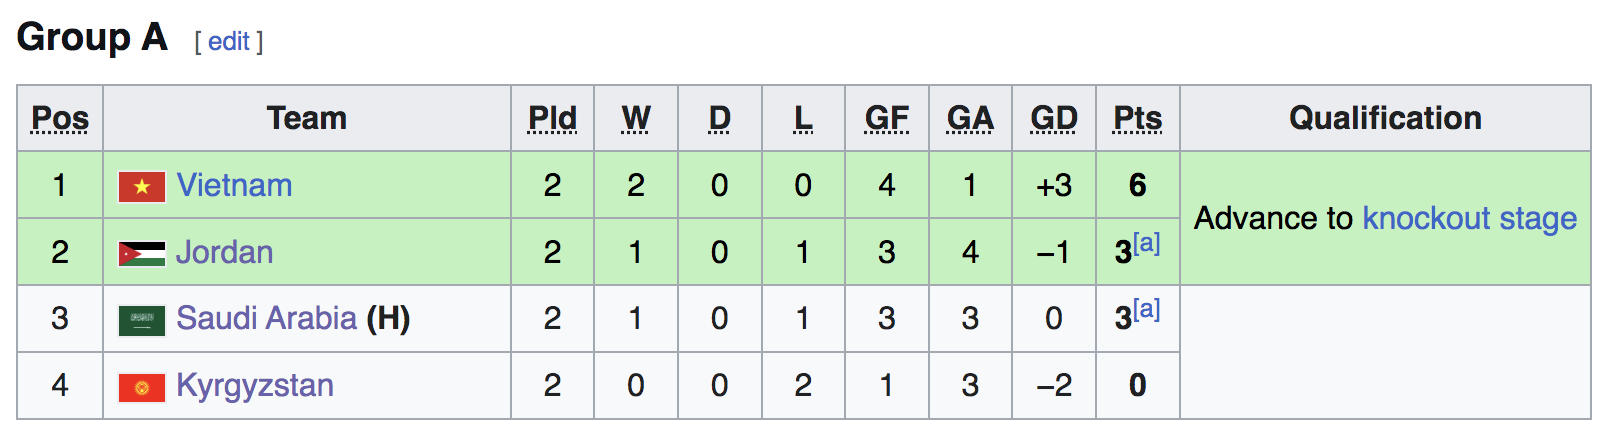Screen dimensions: 1610x448
Task: Open footnote [a] in Saudi Arabia's row
Action: pos(1147,310)
